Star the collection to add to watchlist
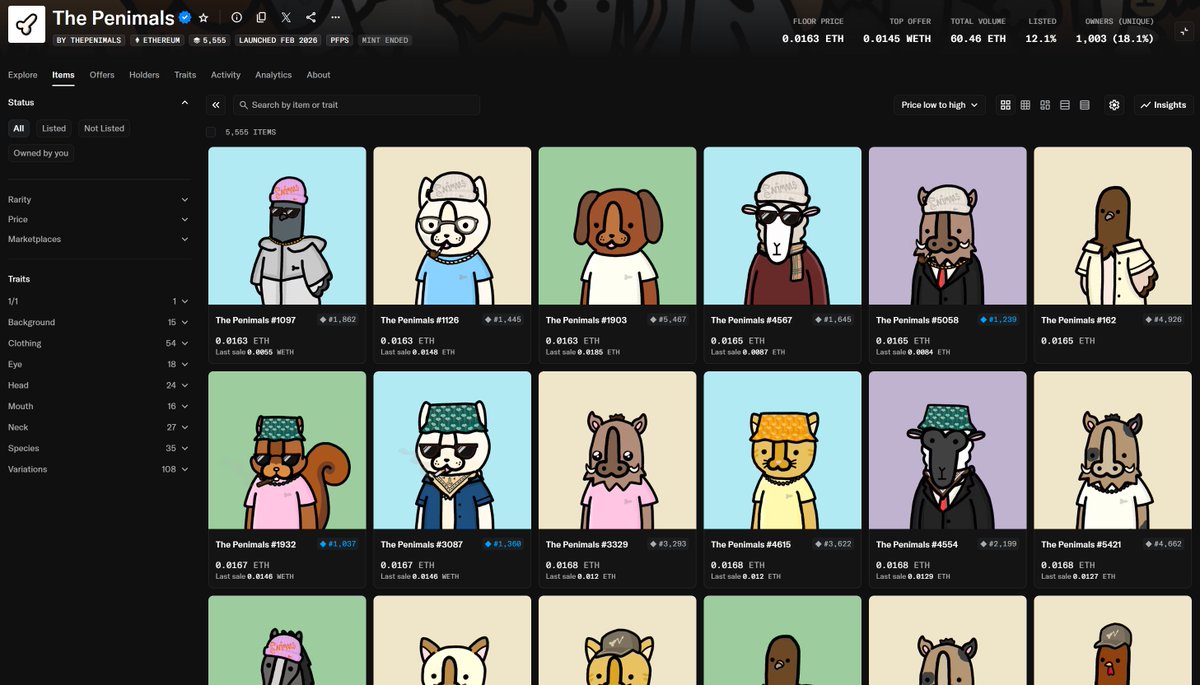The image size is (1200, 685). click(204, 18)
